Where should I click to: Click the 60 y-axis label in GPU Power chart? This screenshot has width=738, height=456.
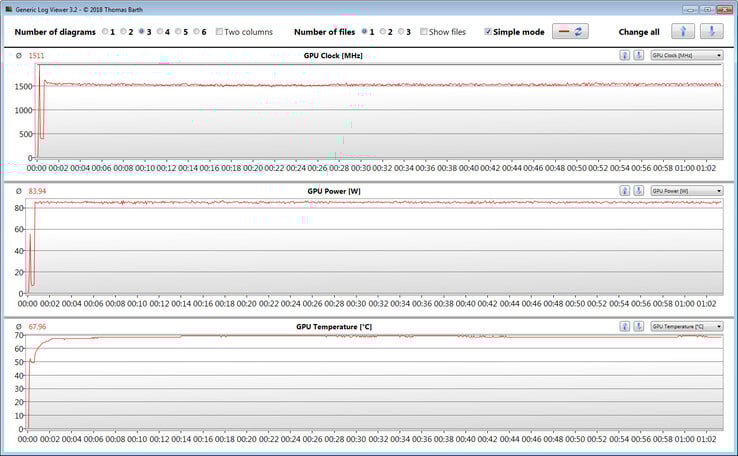[19, 229]
